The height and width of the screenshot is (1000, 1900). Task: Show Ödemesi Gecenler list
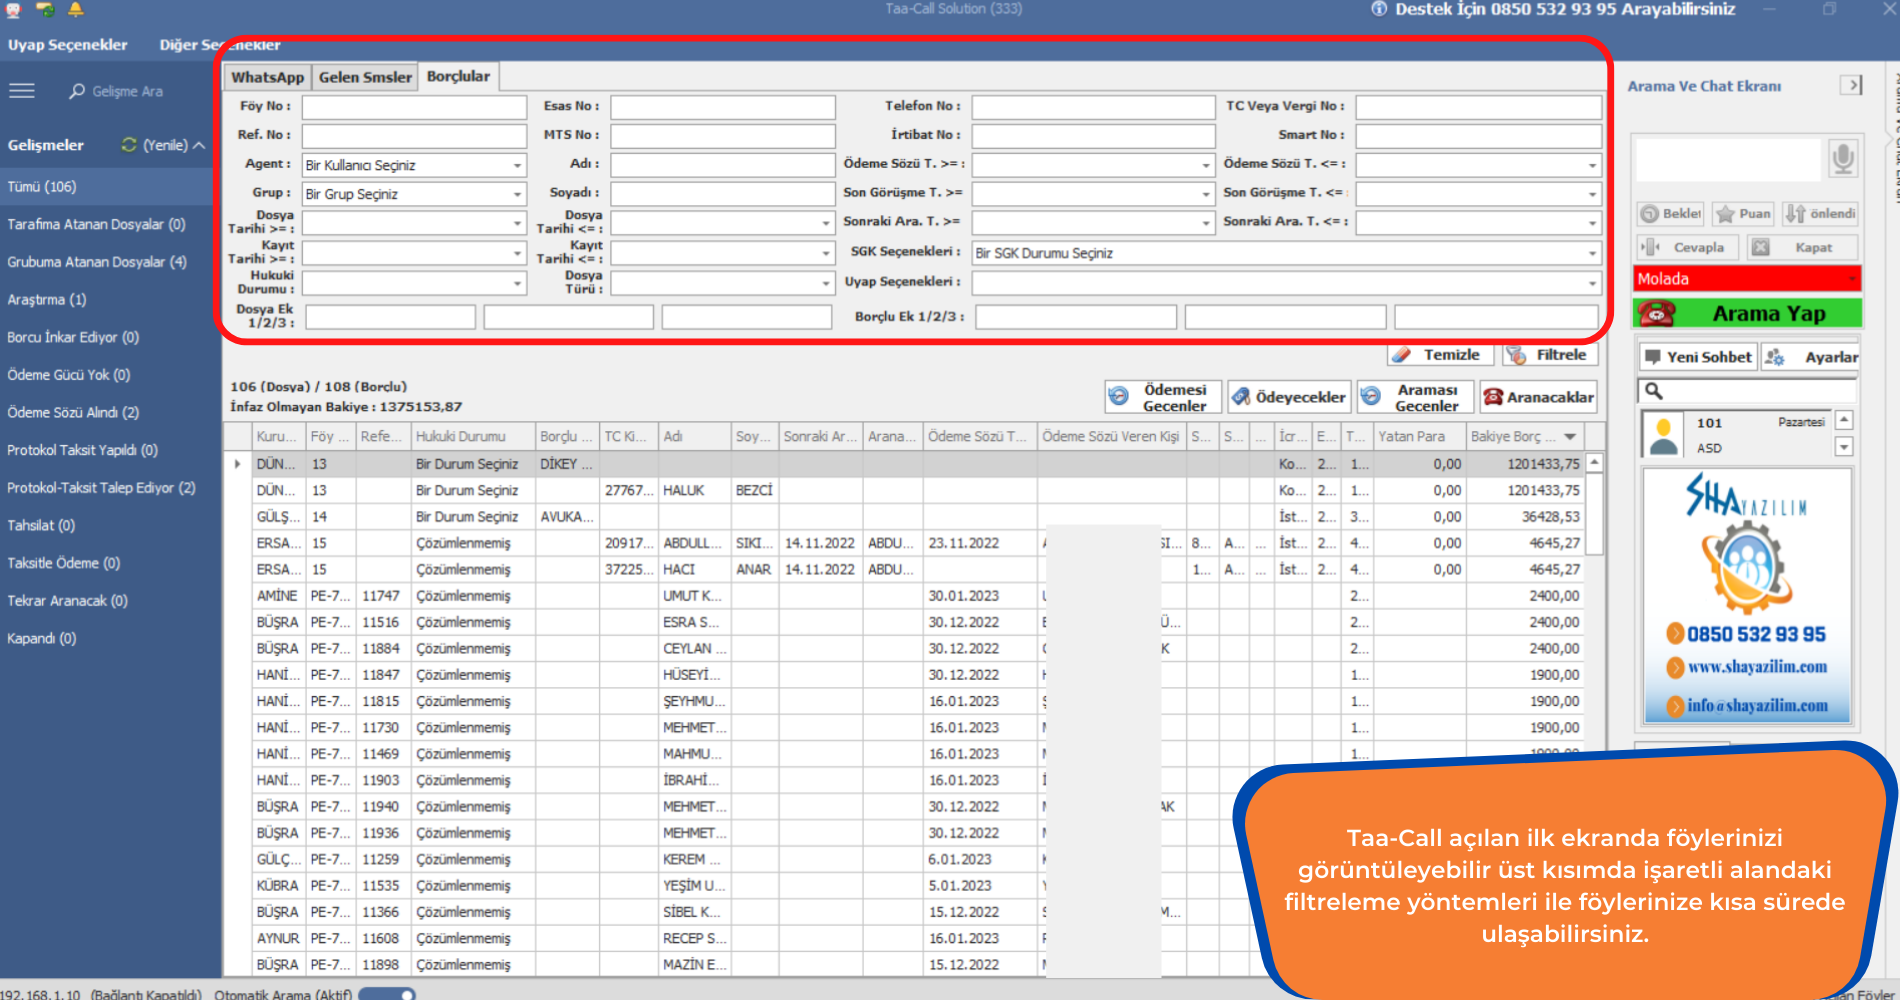pyautogui.click(x=1162, y=397)
